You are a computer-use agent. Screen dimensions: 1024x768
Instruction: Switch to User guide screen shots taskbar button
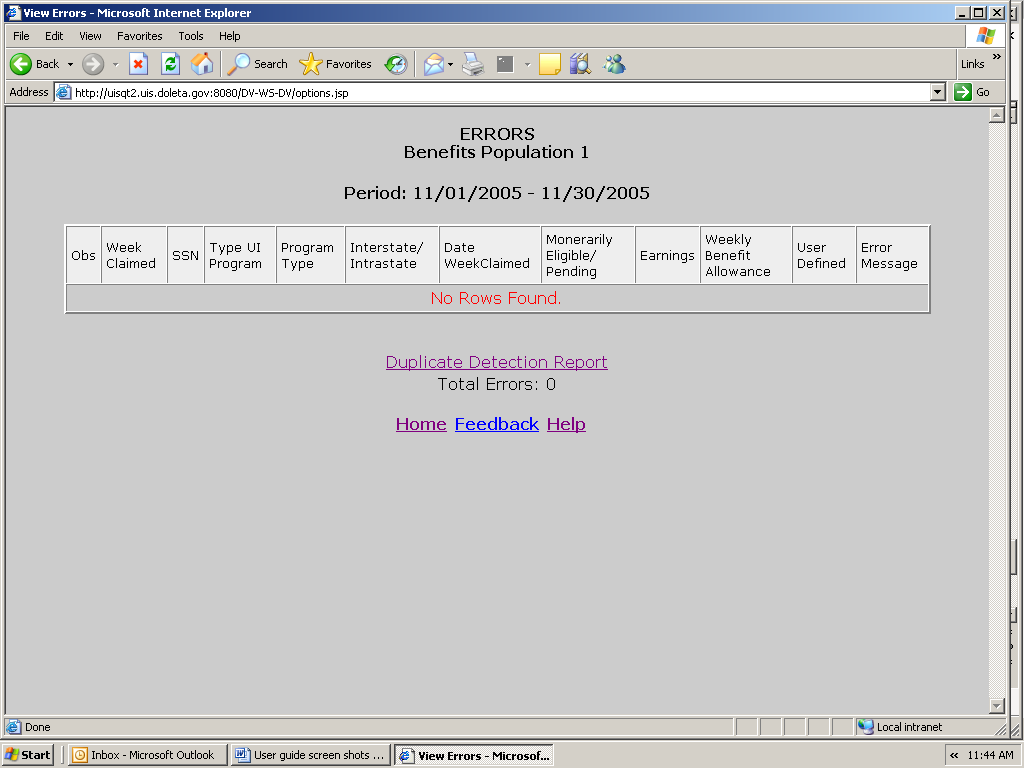tap(311, 755)
